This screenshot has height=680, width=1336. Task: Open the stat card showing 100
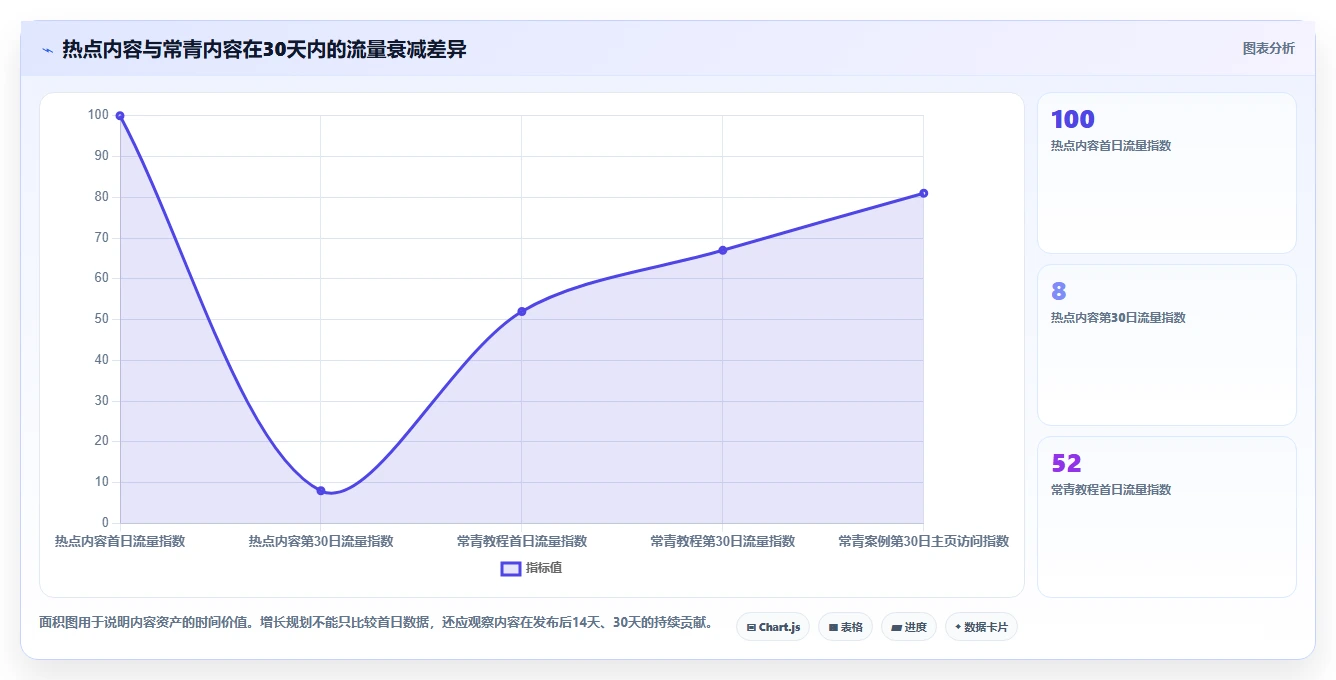coord(1167,173)
